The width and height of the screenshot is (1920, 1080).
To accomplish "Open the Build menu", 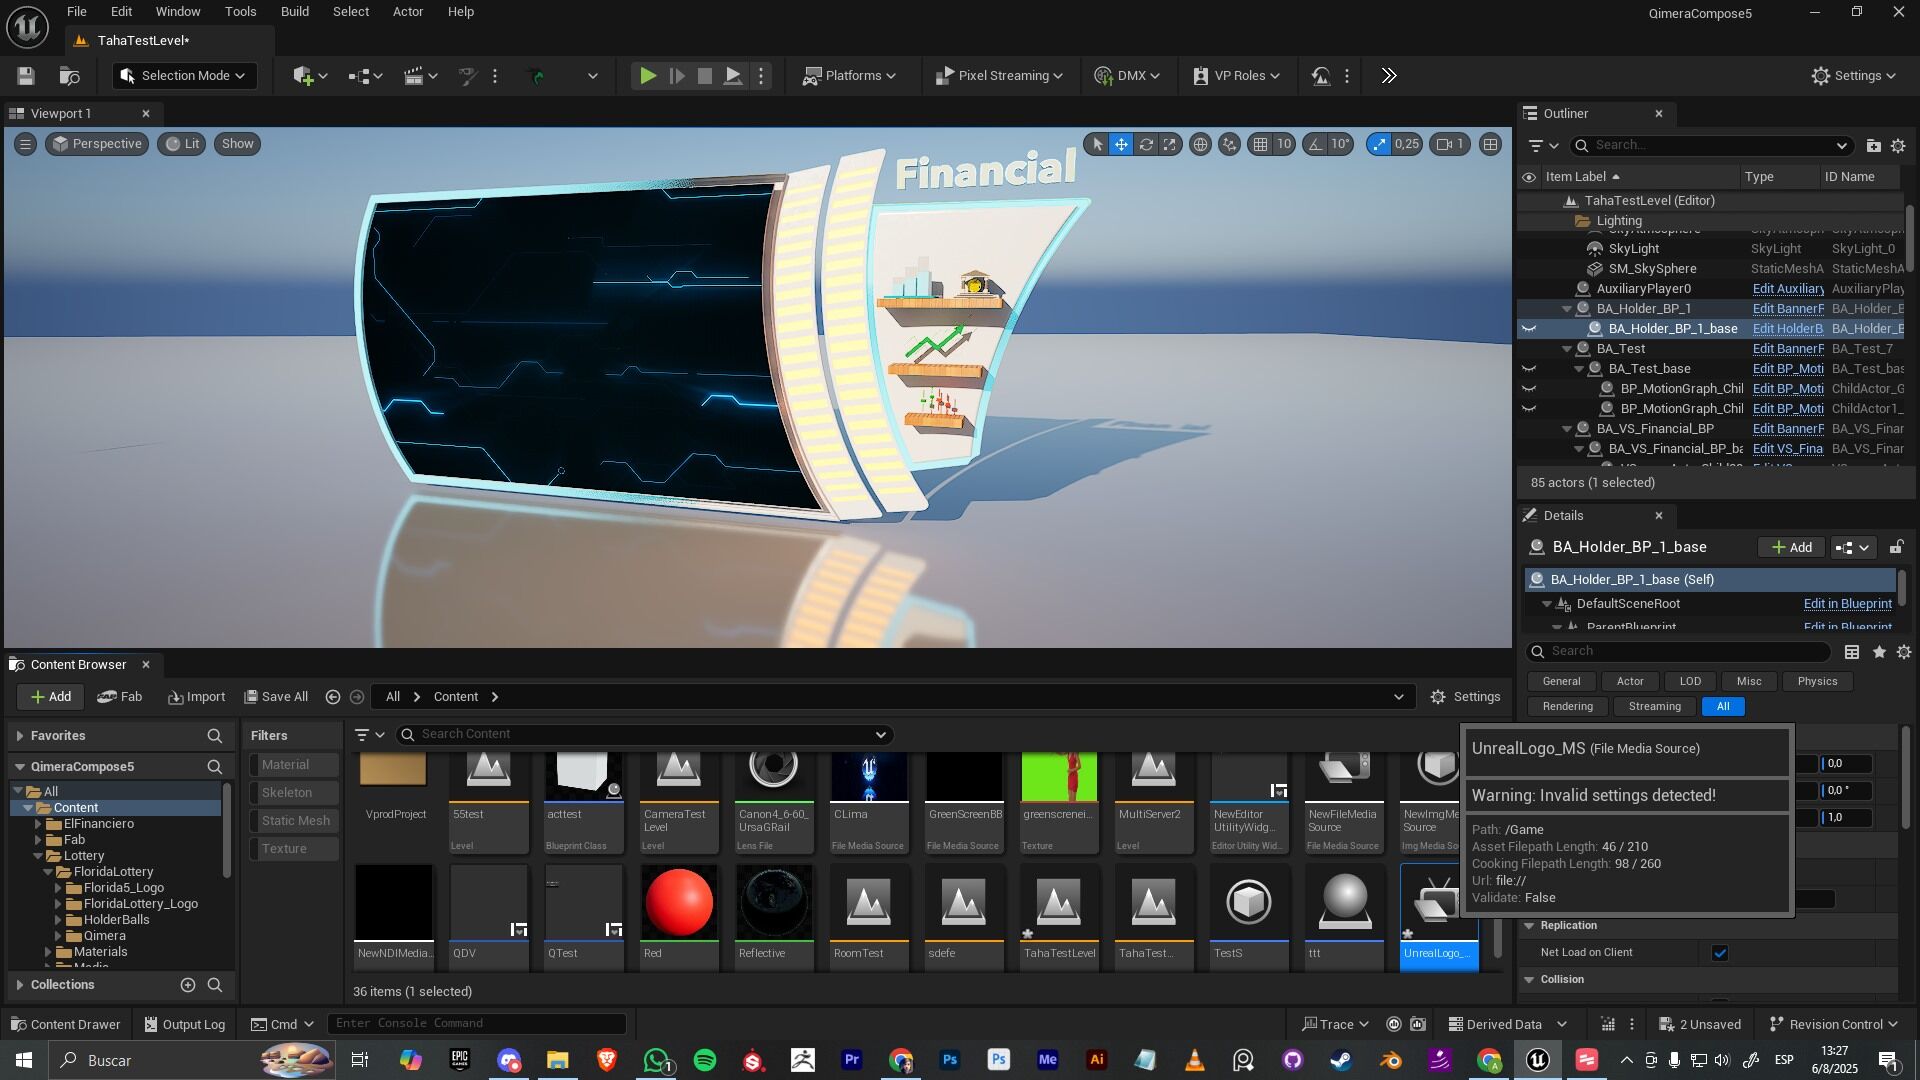I will click(x=294, y=12).
